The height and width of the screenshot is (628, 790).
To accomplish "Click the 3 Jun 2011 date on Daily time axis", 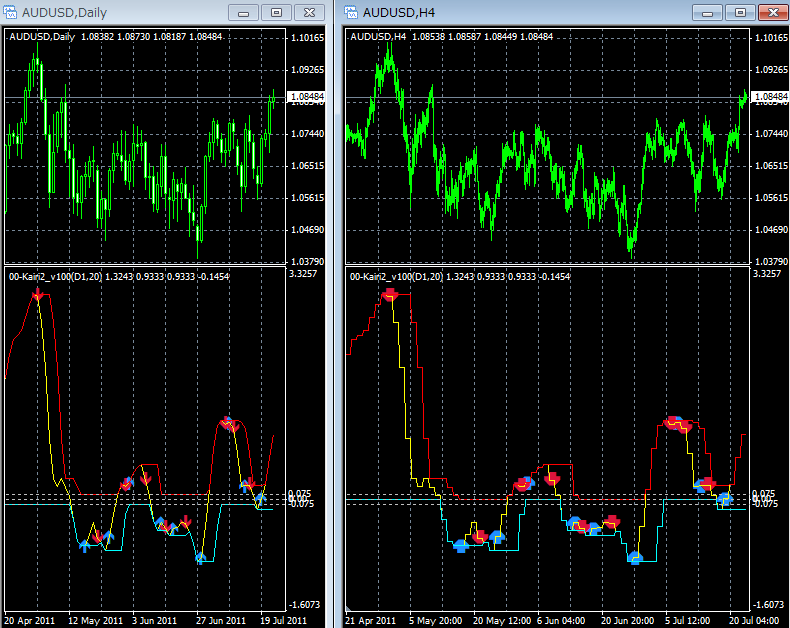I will coord(154,620).
